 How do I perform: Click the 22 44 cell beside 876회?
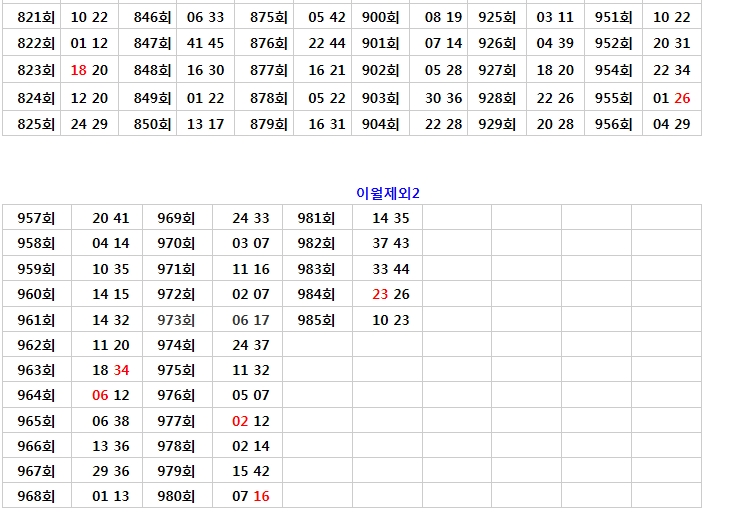[327, 43]
